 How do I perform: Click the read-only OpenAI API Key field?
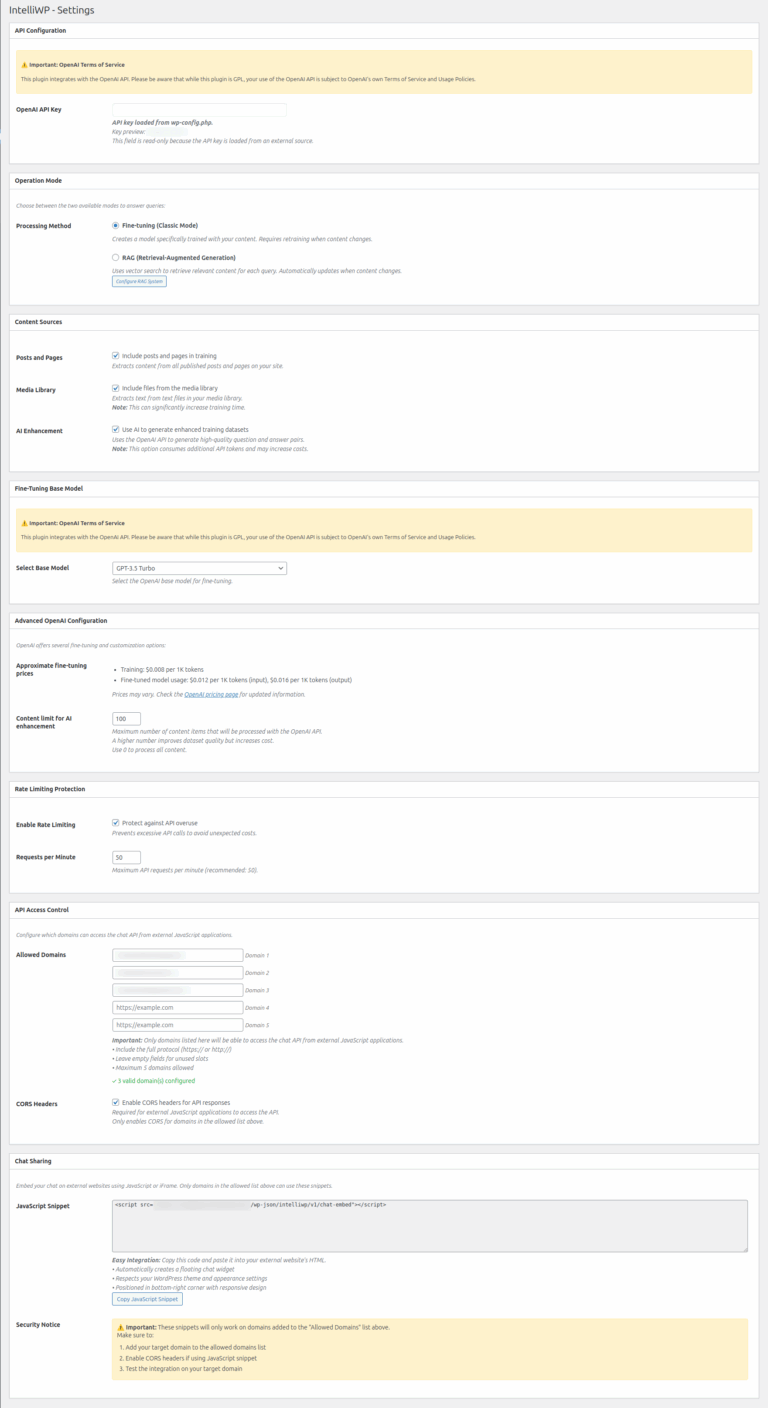click(x=199, y=109)
